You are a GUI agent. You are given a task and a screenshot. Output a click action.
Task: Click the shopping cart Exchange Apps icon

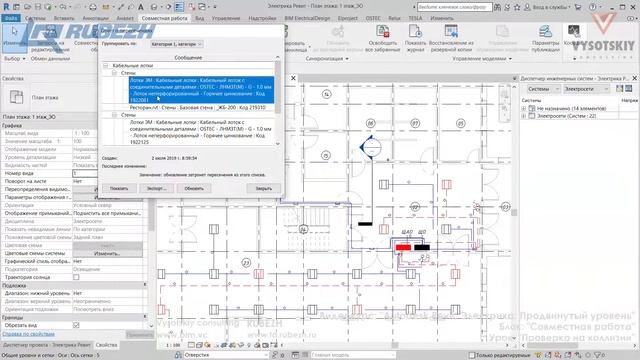[578, 7]
